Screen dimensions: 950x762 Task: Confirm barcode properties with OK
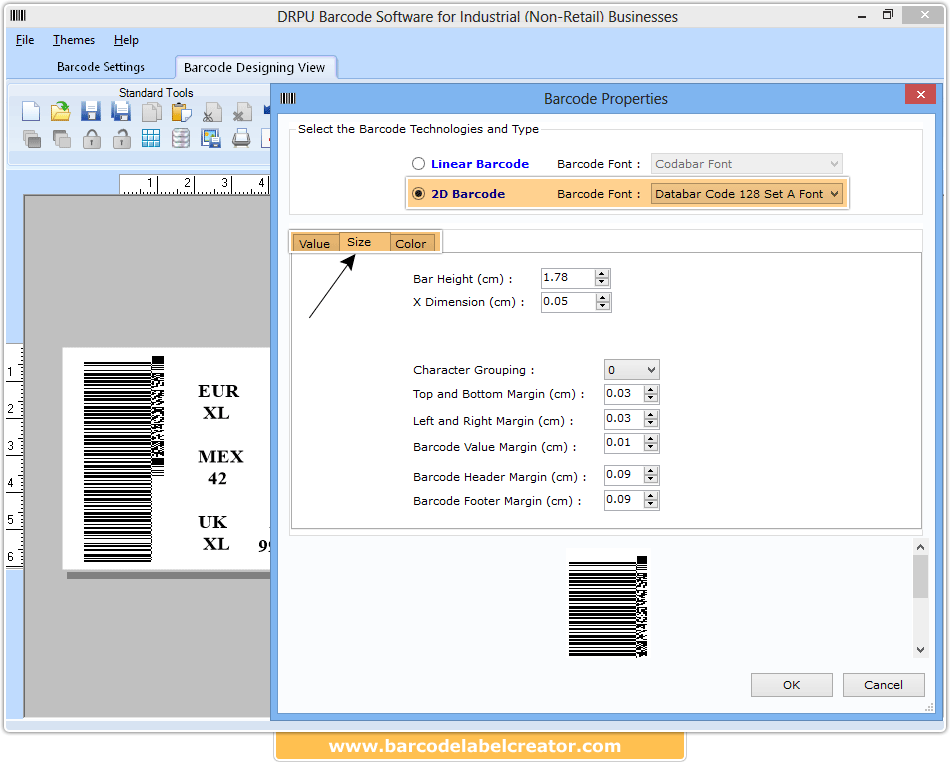point(791,685)
